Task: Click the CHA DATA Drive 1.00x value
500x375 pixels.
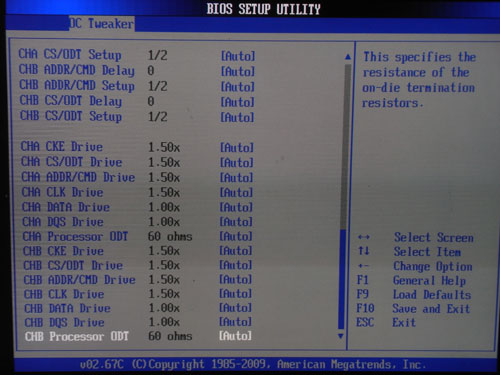Action: pos(164,207)
